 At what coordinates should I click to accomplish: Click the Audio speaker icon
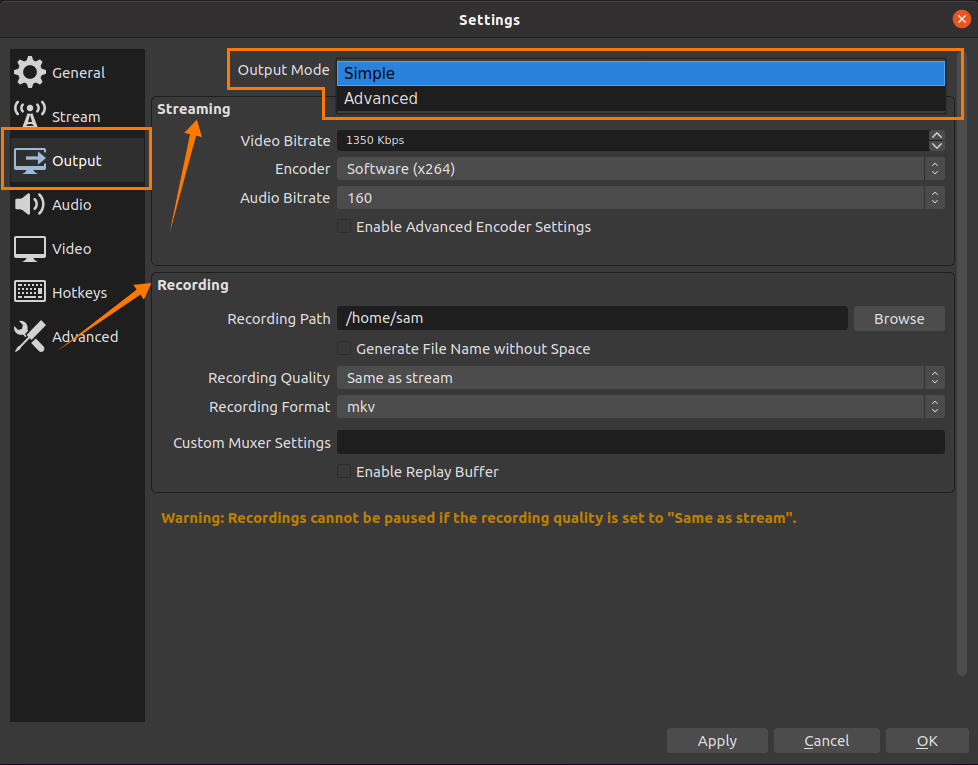click(29, 204)
